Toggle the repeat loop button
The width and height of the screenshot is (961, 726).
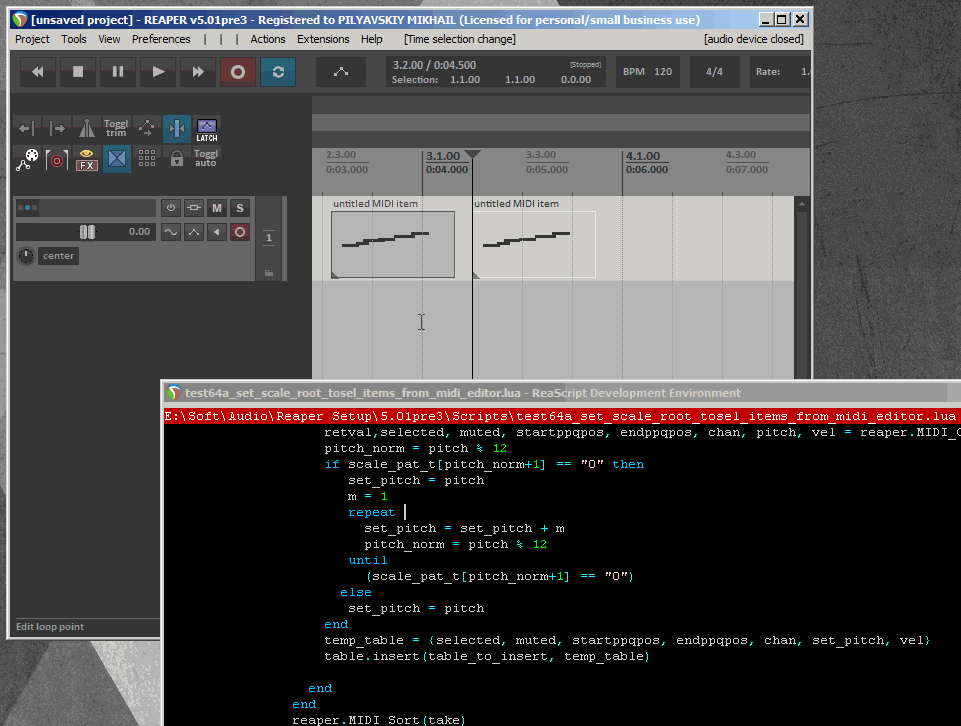pyautogui.click(x=278, y=72)
